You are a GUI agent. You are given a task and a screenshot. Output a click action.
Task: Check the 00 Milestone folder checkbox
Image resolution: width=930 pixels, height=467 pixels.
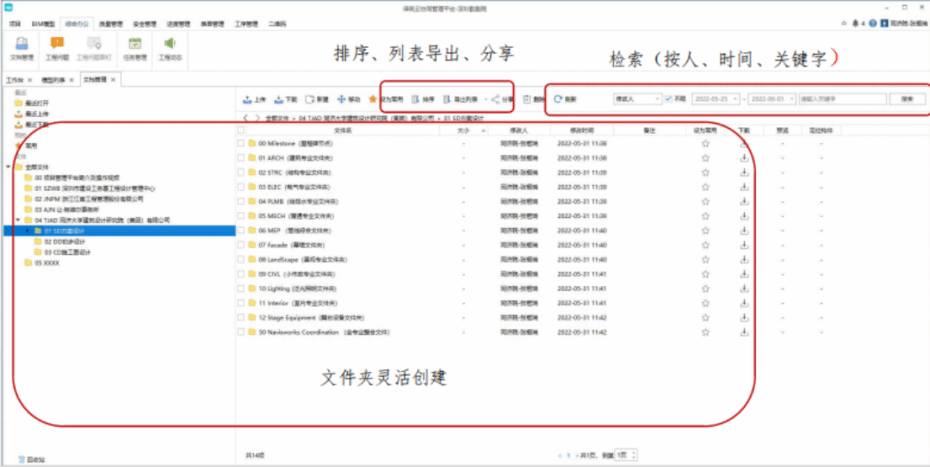click(x=241, y=144)
